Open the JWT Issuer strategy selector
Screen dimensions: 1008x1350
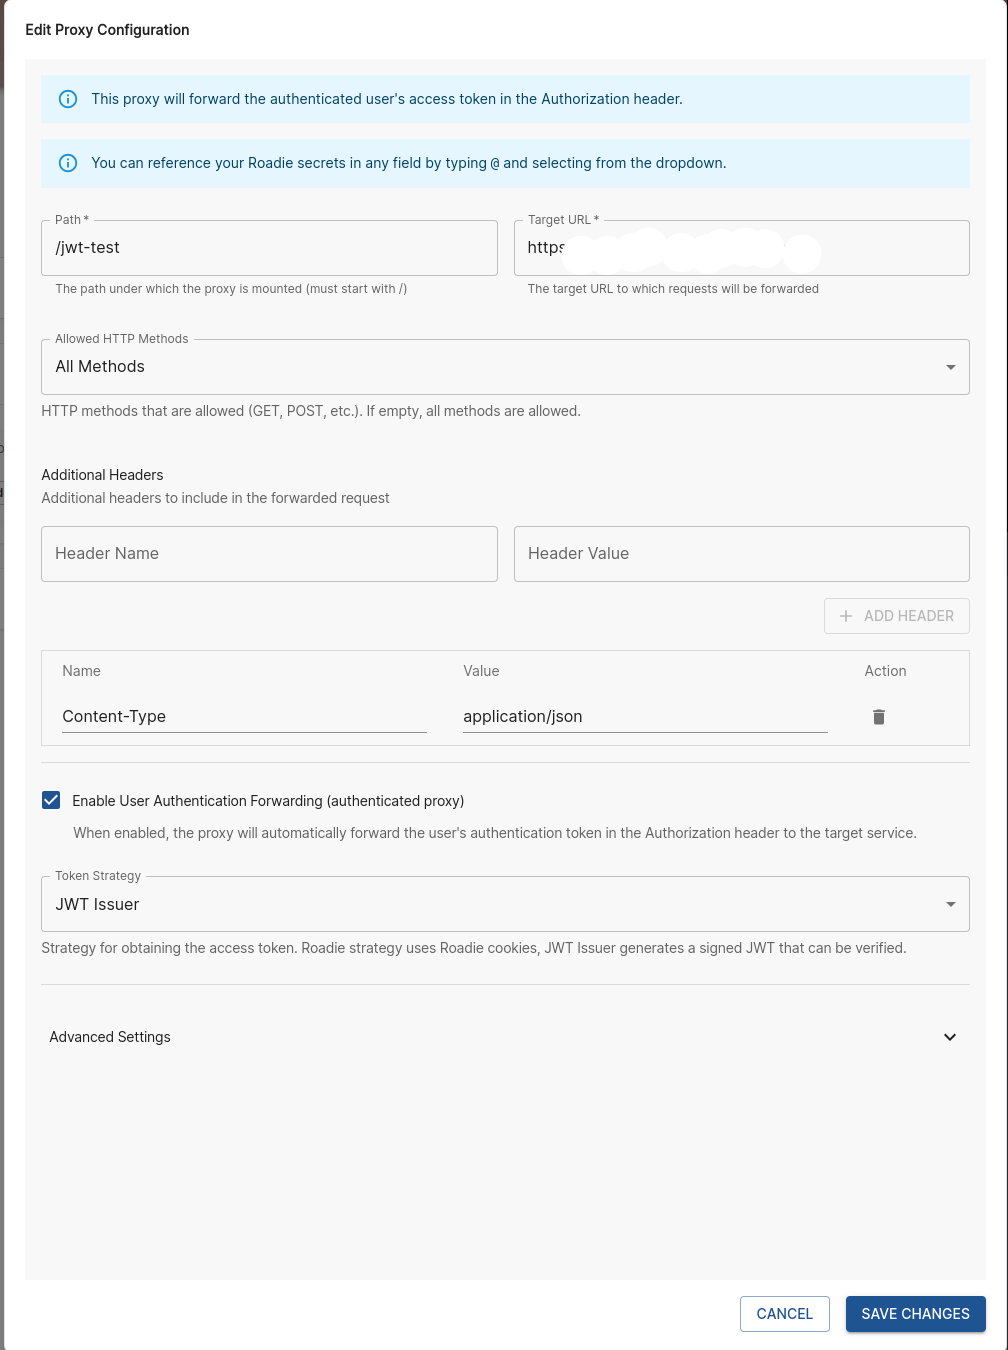505,904
